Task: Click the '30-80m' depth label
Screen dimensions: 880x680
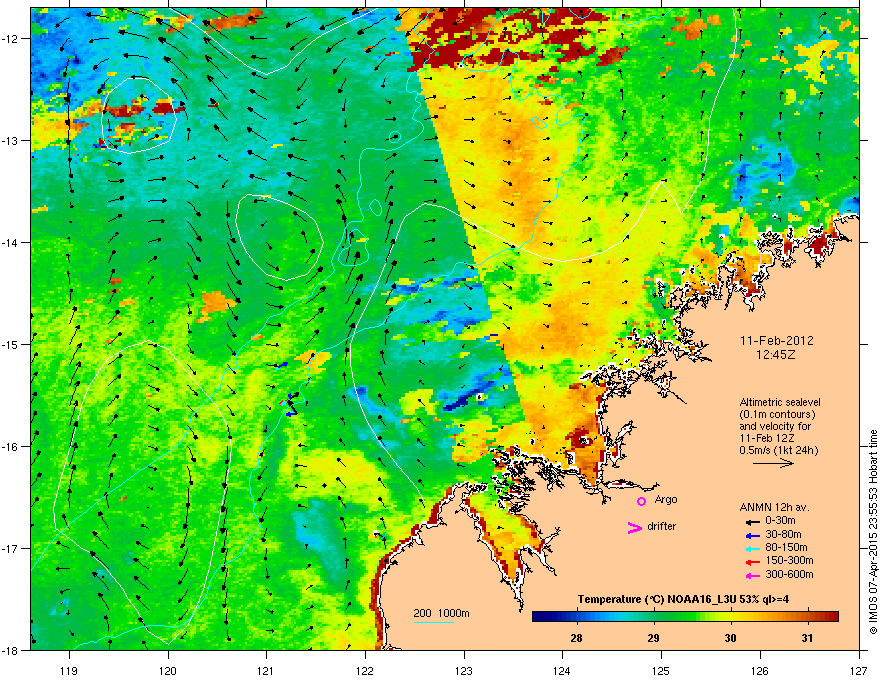Action: [783, 534]
